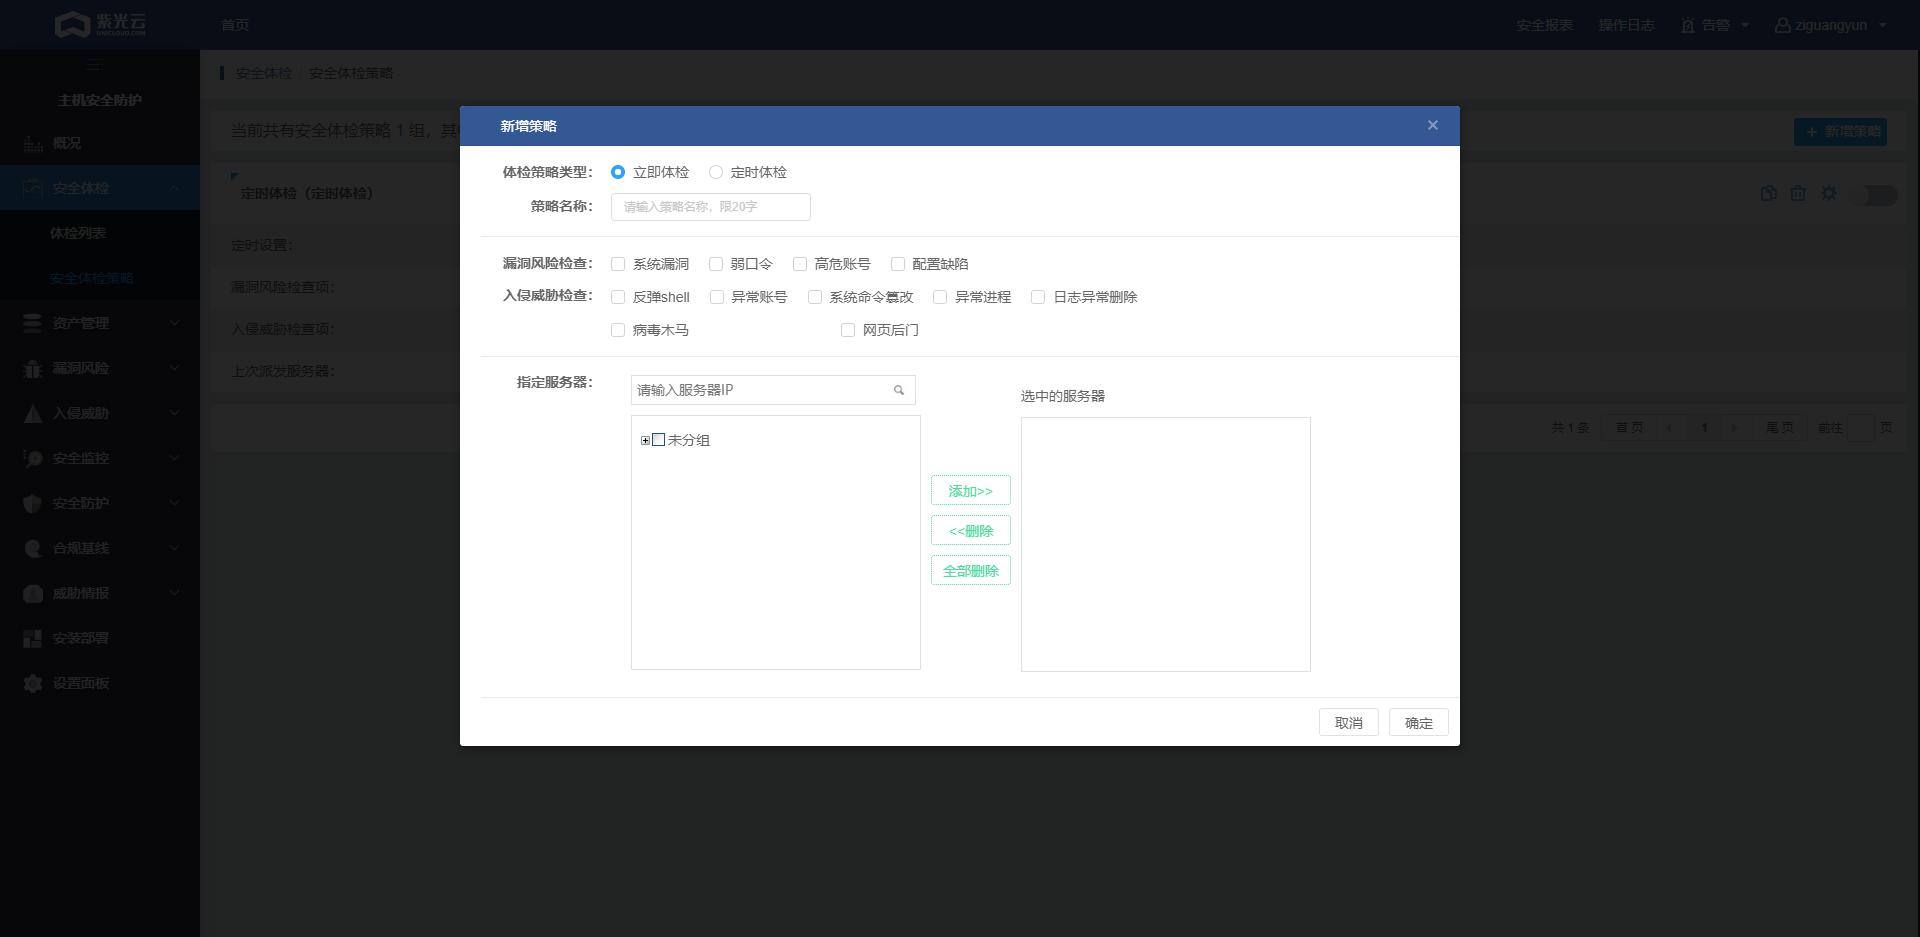Click 取消 to cancel the dialog
1920x937 pixels.
tap(1349, 722)
